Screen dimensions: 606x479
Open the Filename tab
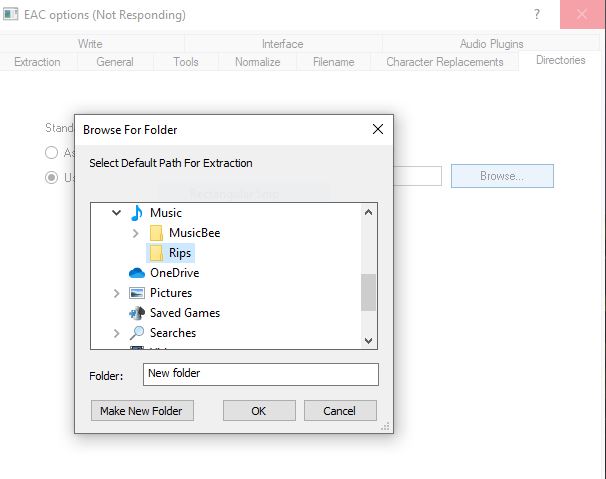334,62
